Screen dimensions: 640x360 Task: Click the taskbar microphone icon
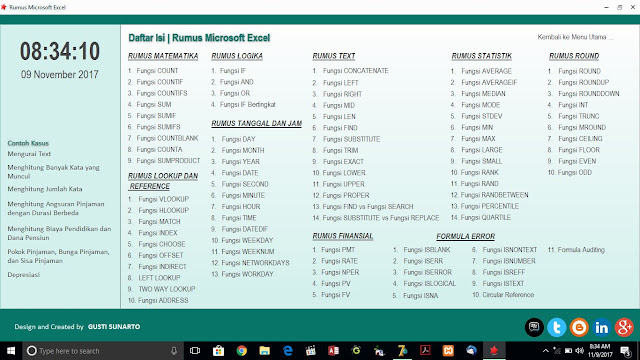(x=174, y=351)
